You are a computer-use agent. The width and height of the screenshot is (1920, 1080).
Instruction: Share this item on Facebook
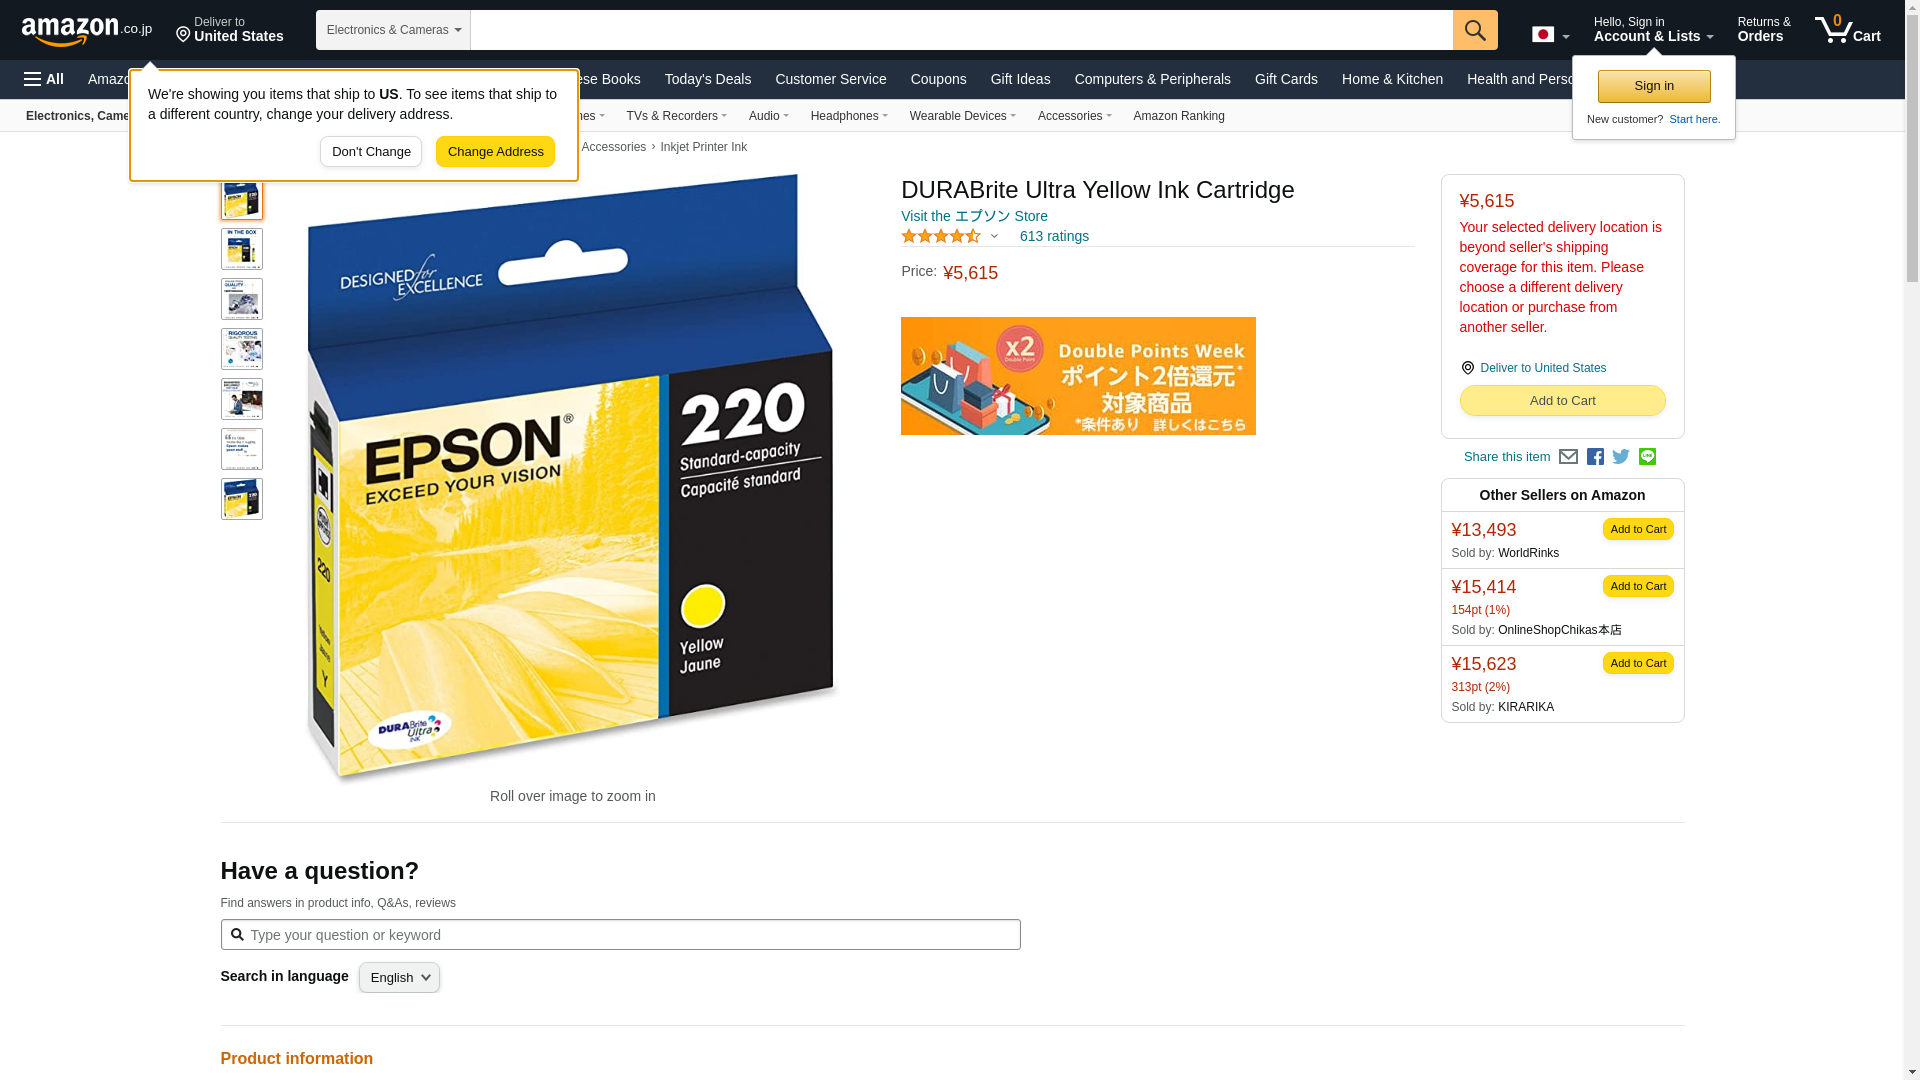click(x=1595, y=457)
